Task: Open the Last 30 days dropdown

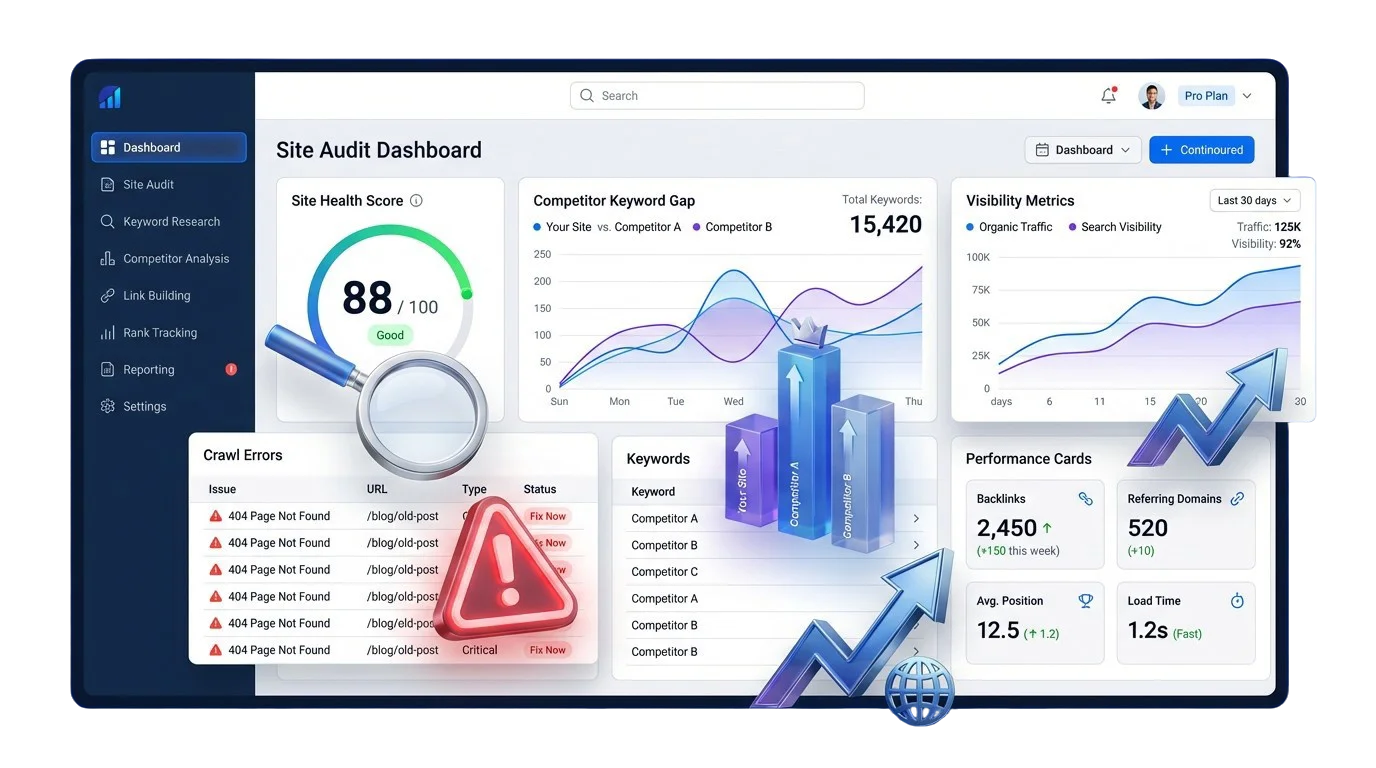Action: pos(1254,200)
